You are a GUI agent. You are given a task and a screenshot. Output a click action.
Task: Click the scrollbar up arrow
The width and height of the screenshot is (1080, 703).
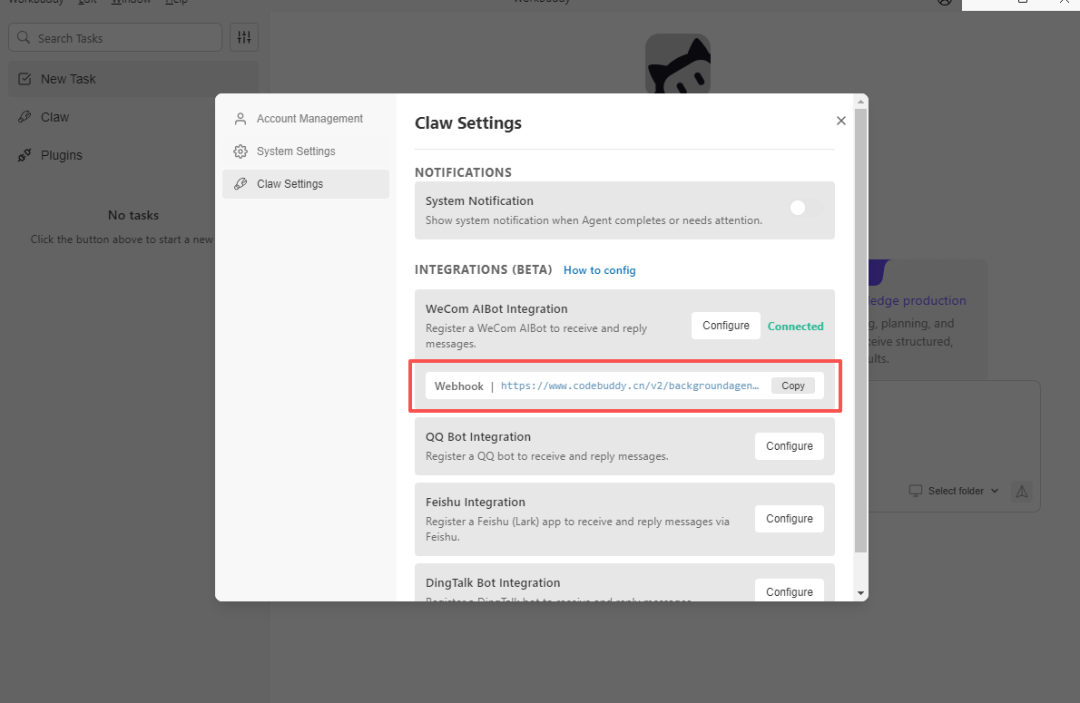coord(860,102)
